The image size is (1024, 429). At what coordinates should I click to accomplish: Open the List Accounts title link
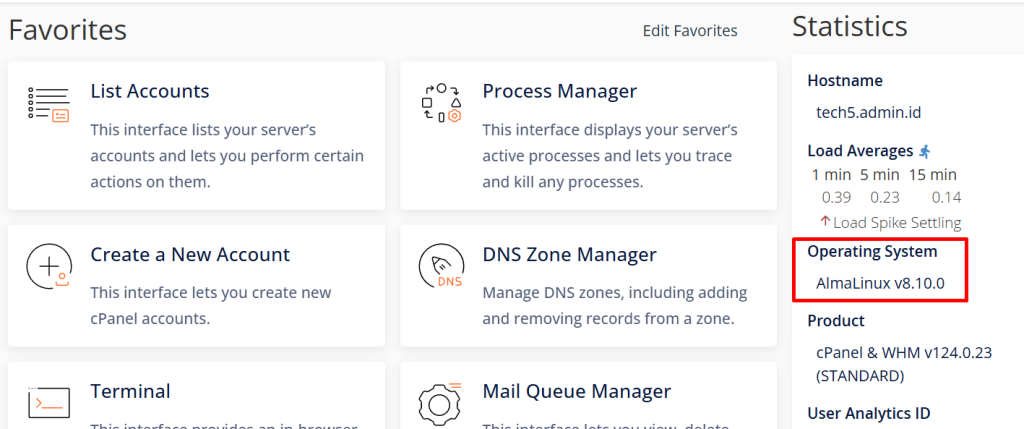150,91
